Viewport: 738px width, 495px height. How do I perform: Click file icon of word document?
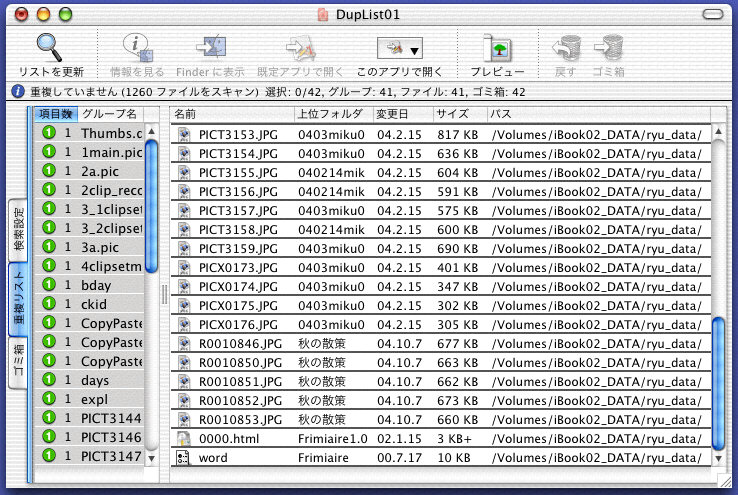183,457
